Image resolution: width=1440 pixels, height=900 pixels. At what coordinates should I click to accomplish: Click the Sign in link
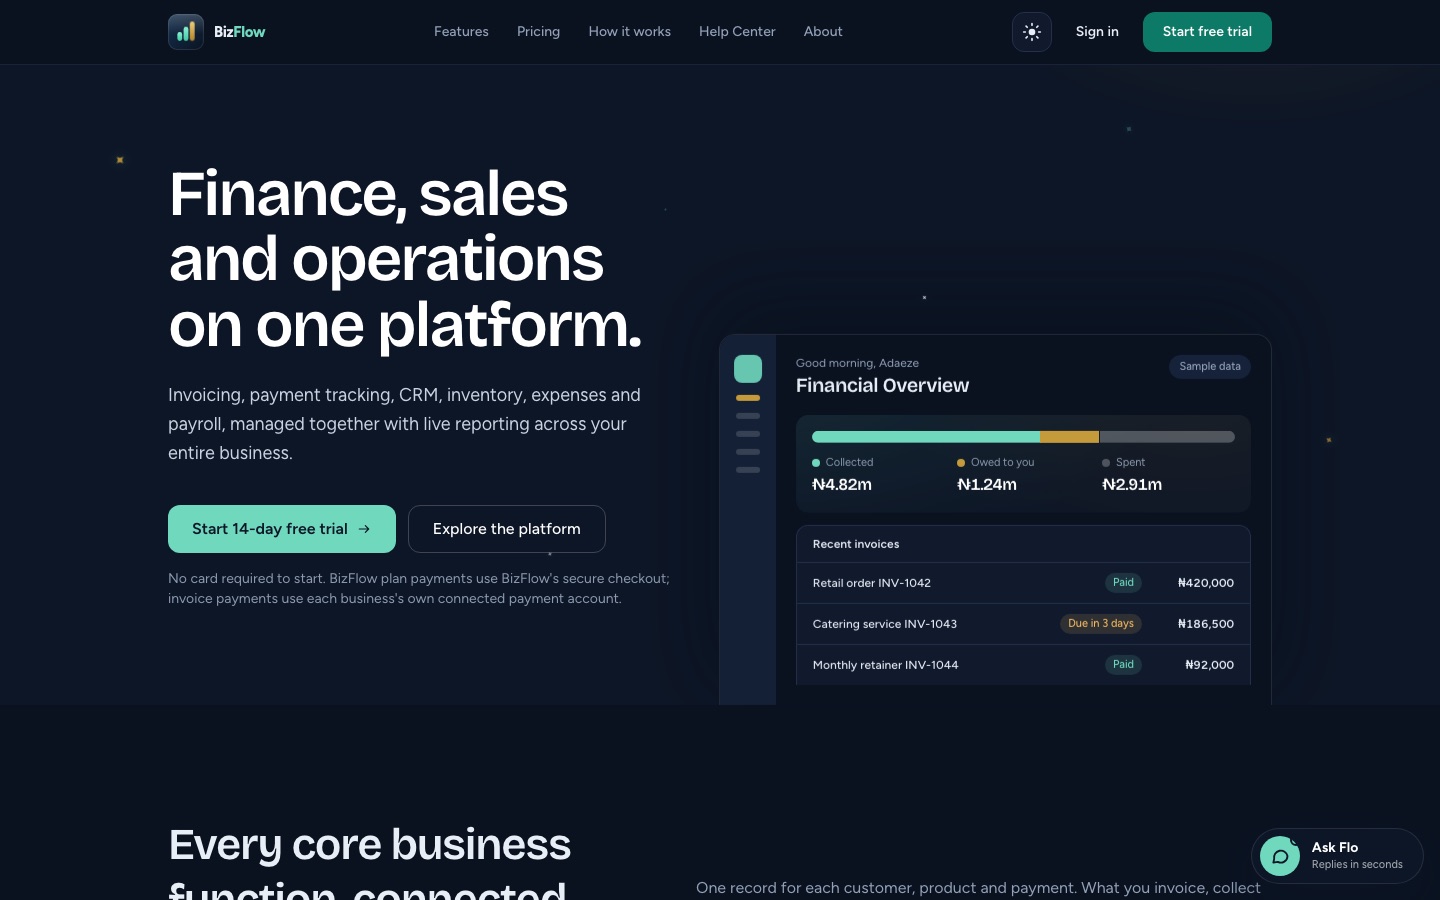[1097, 32]
